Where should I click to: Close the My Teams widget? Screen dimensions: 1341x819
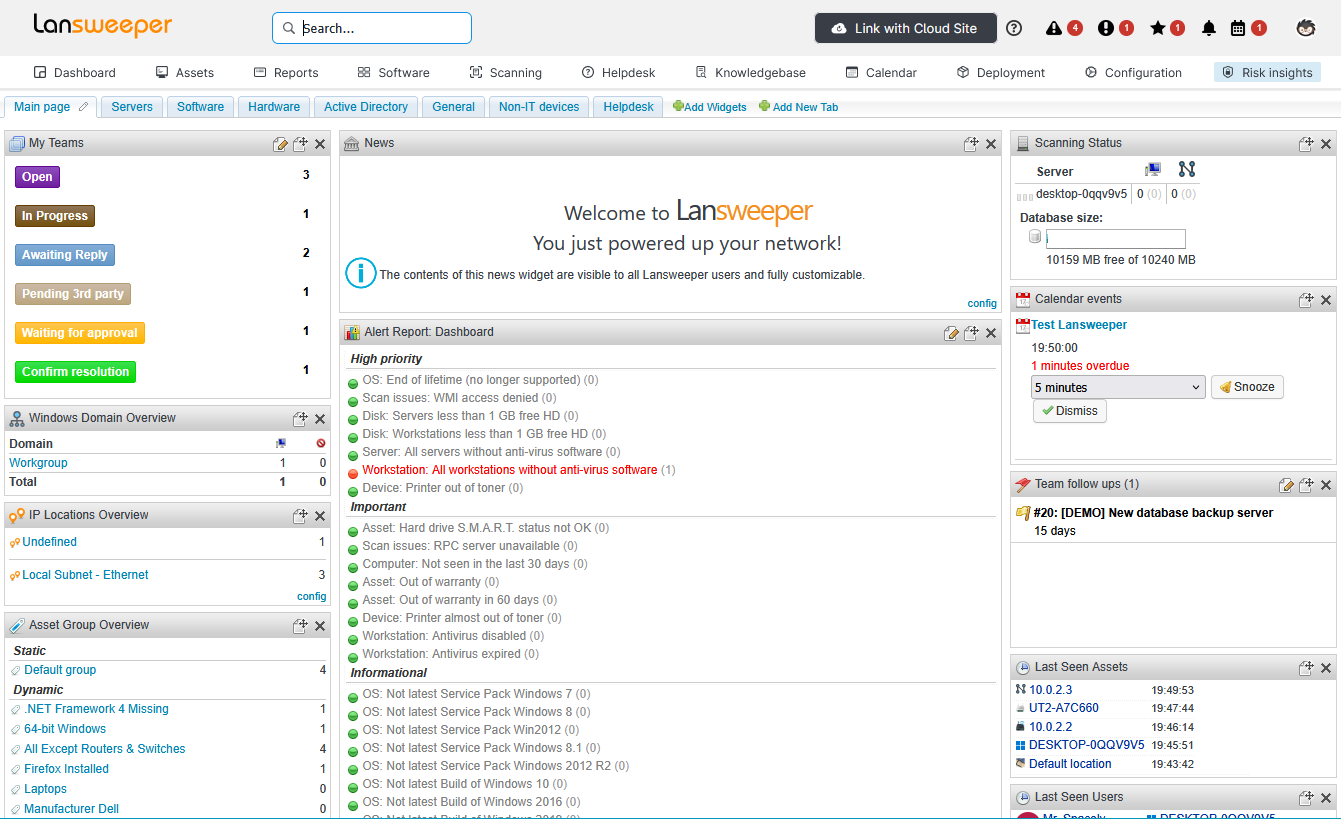[320, 144]
